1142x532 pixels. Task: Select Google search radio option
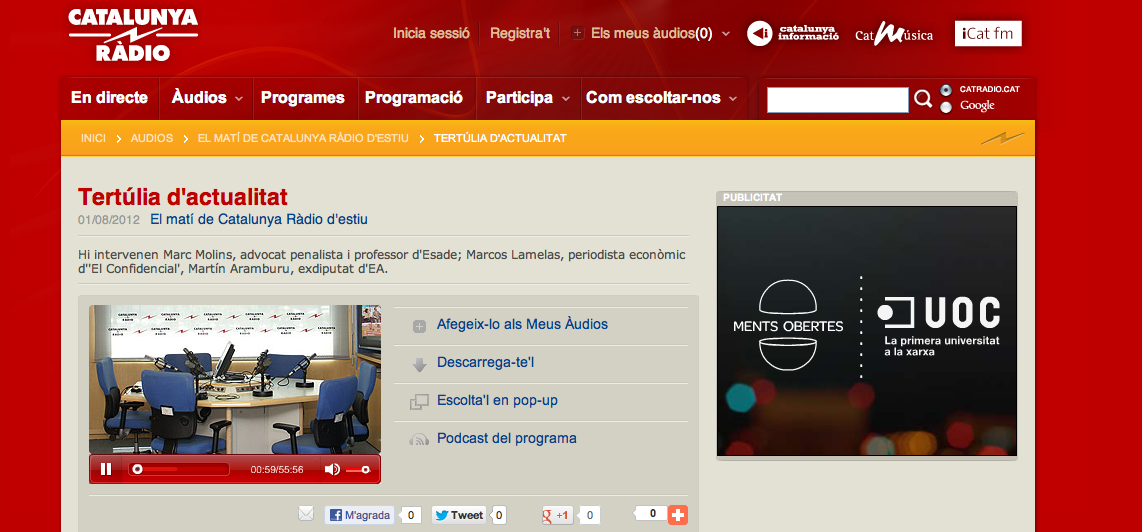point(946,107)
